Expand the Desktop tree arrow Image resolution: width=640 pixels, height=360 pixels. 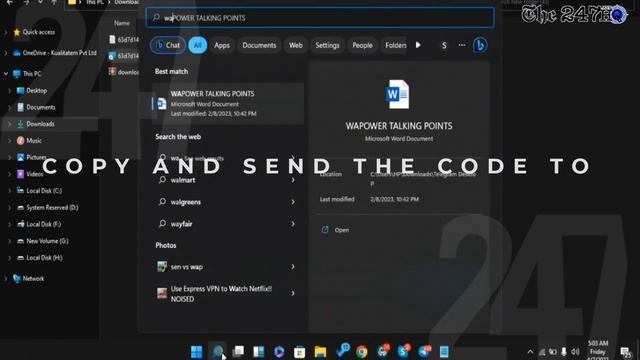pyautogui.click(x=9, y=91)
